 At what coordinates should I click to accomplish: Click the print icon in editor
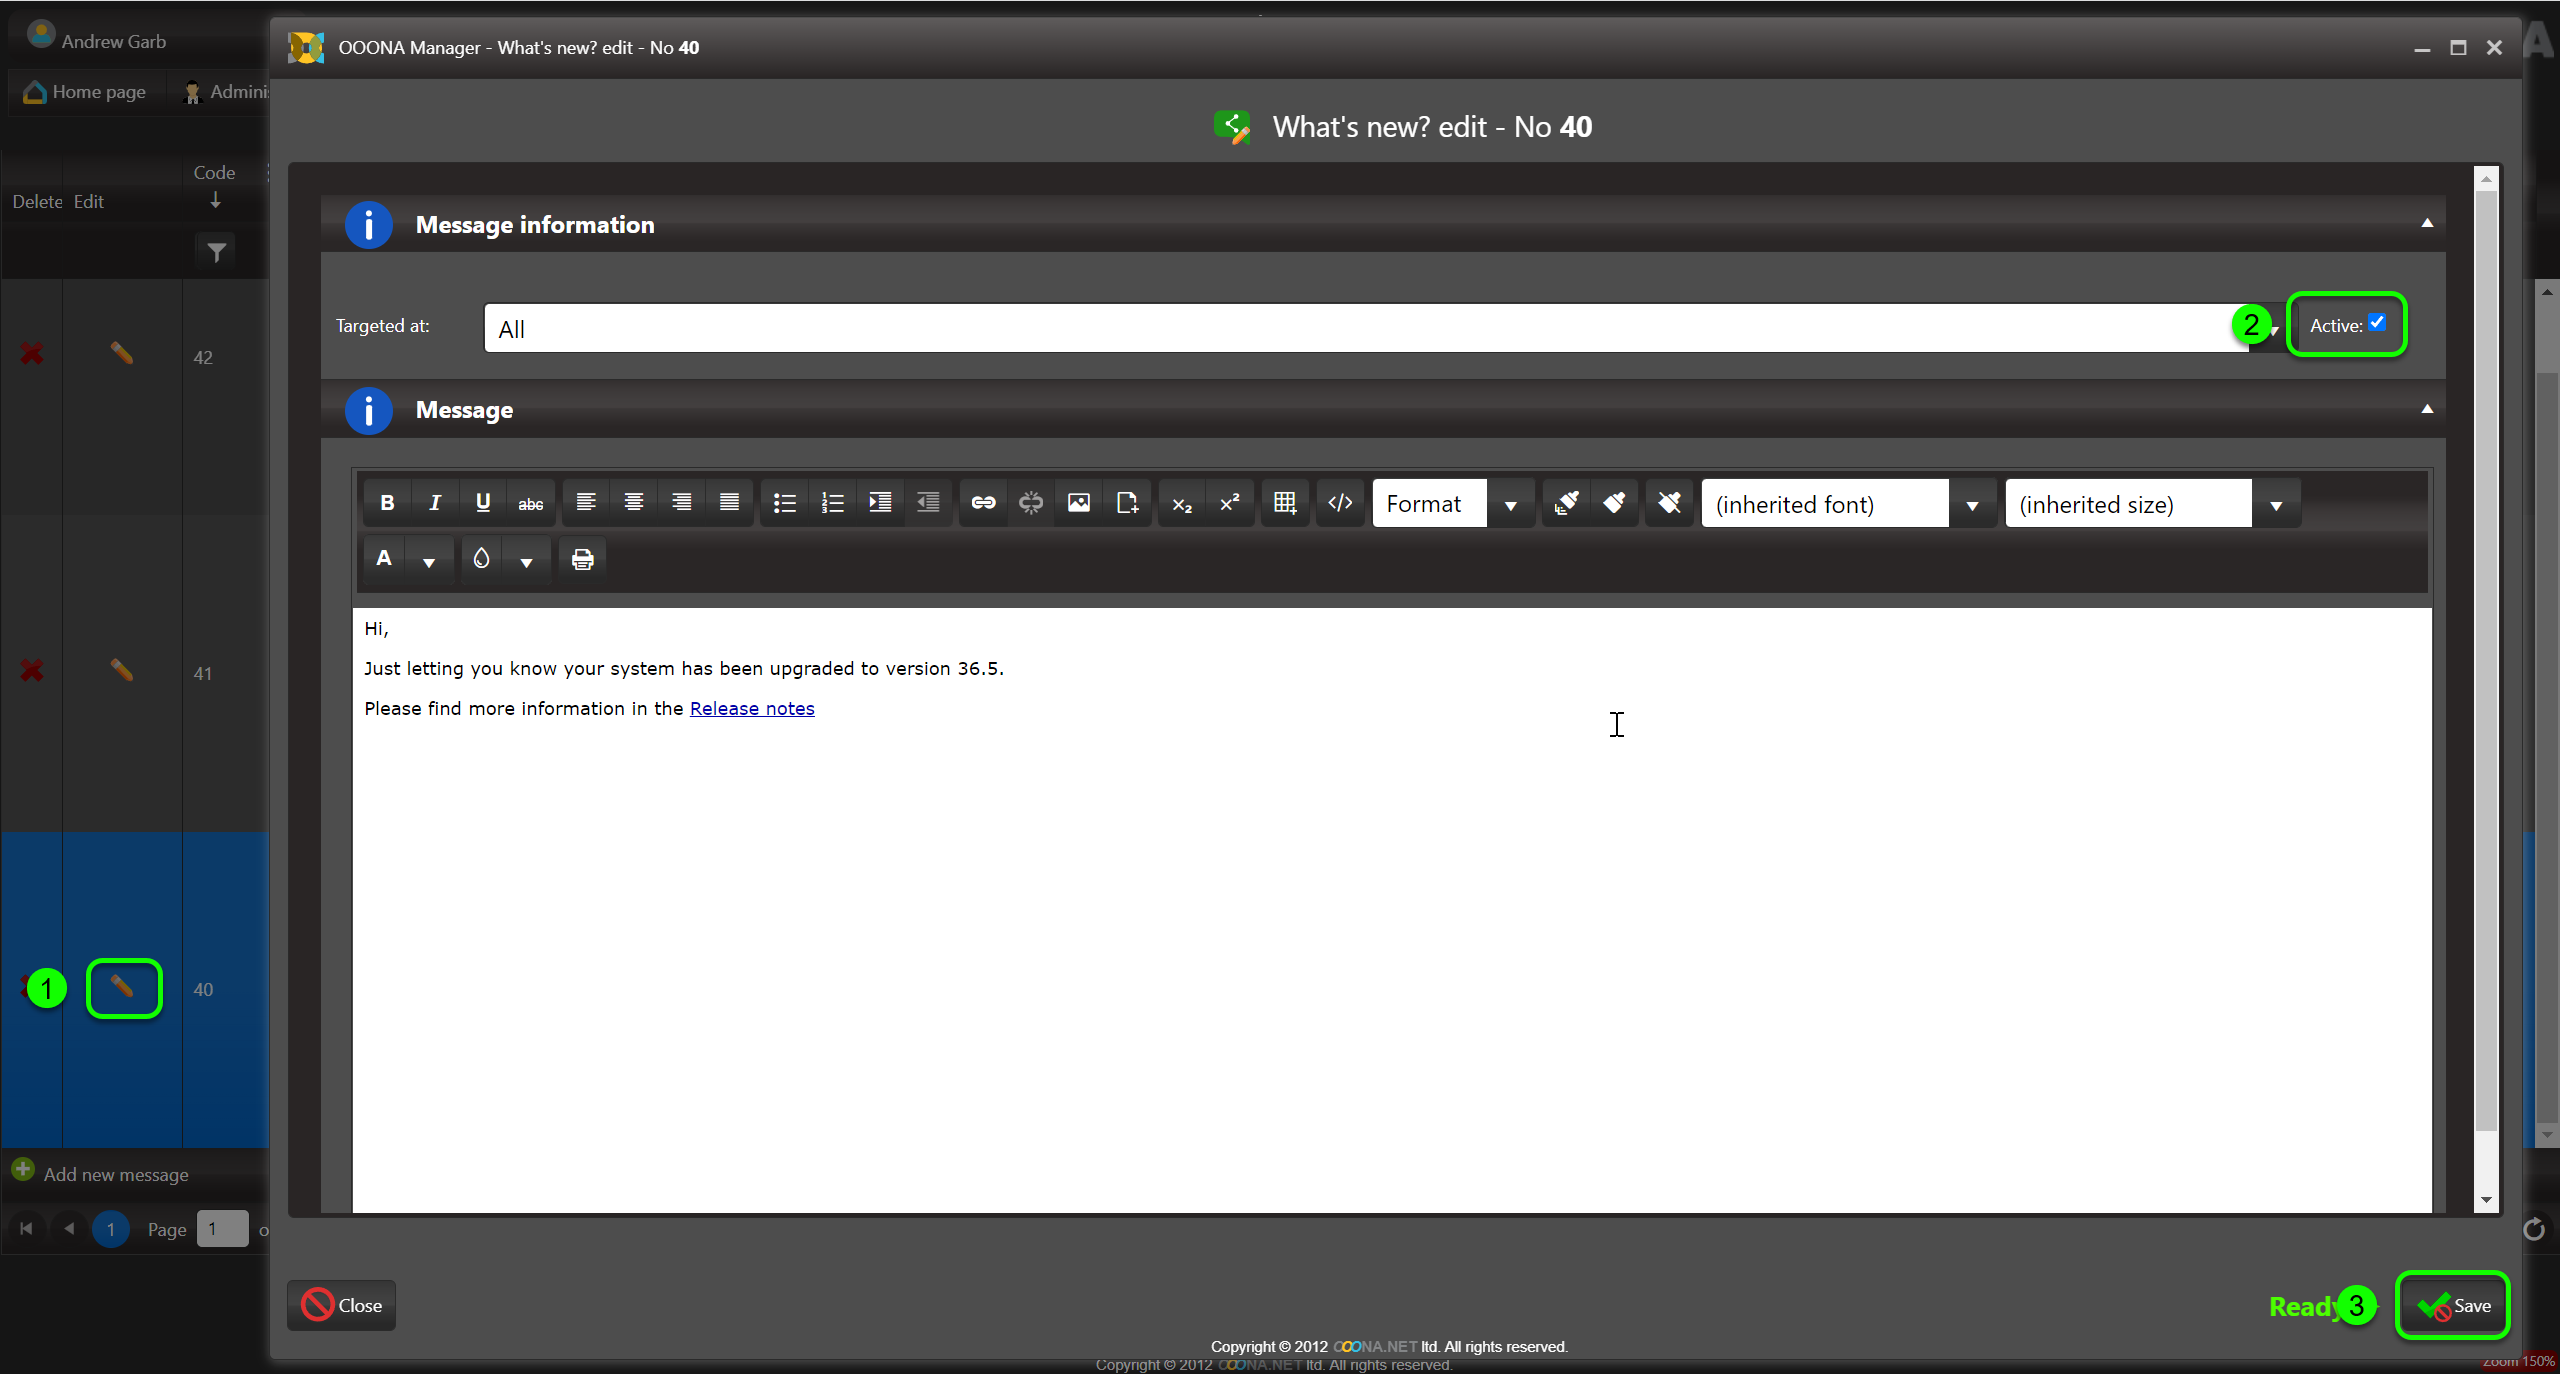pyautogui.click(x=582, y=559)
